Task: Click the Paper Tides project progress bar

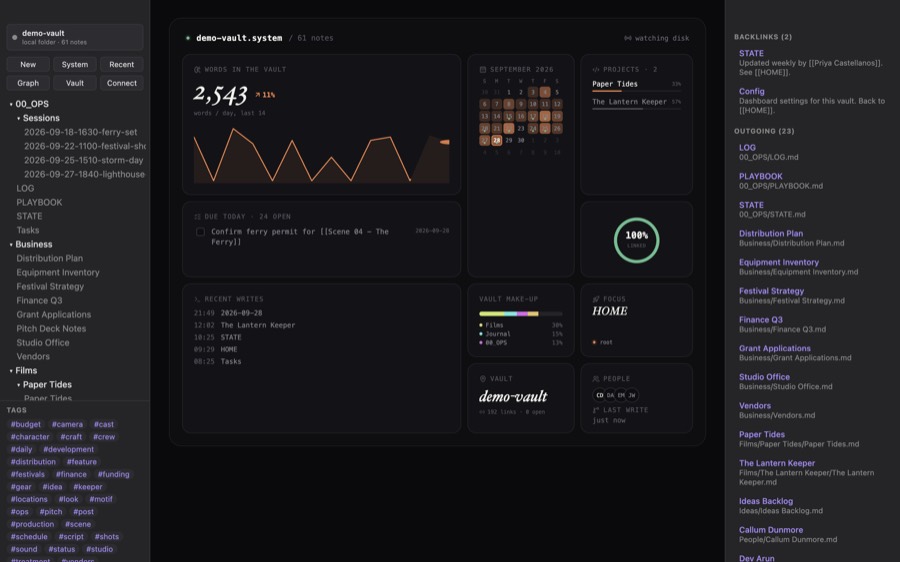Action: (x=637, y=91)
